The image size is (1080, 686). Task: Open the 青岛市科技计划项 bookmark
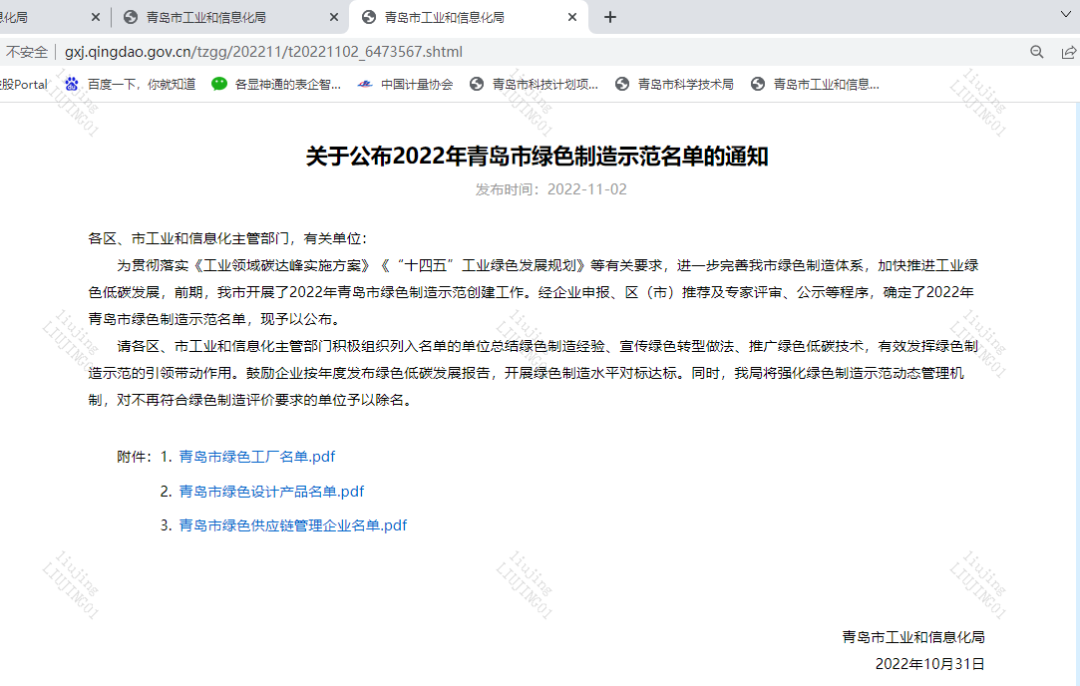pos(534,84)
